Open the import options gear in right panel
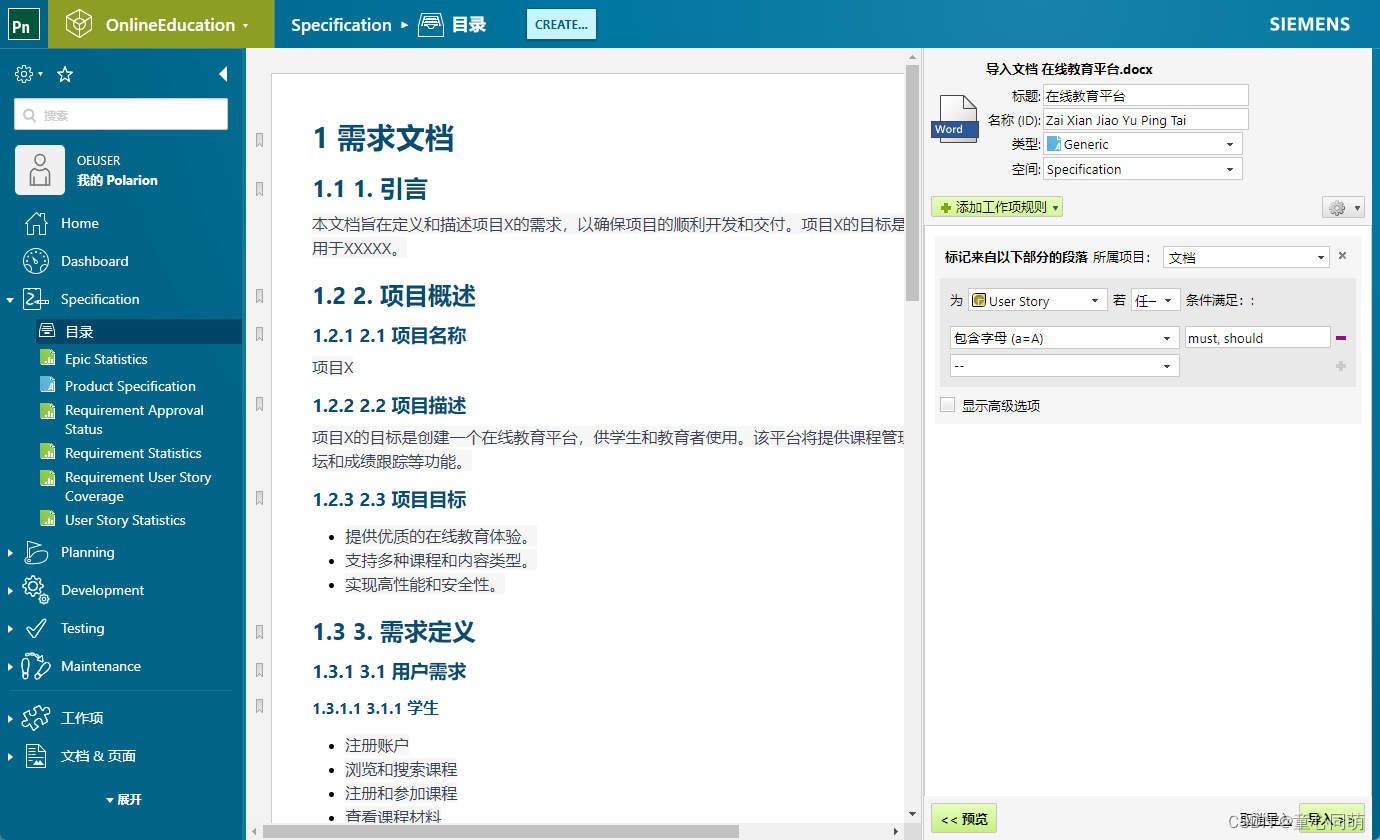 [1338, 207]
